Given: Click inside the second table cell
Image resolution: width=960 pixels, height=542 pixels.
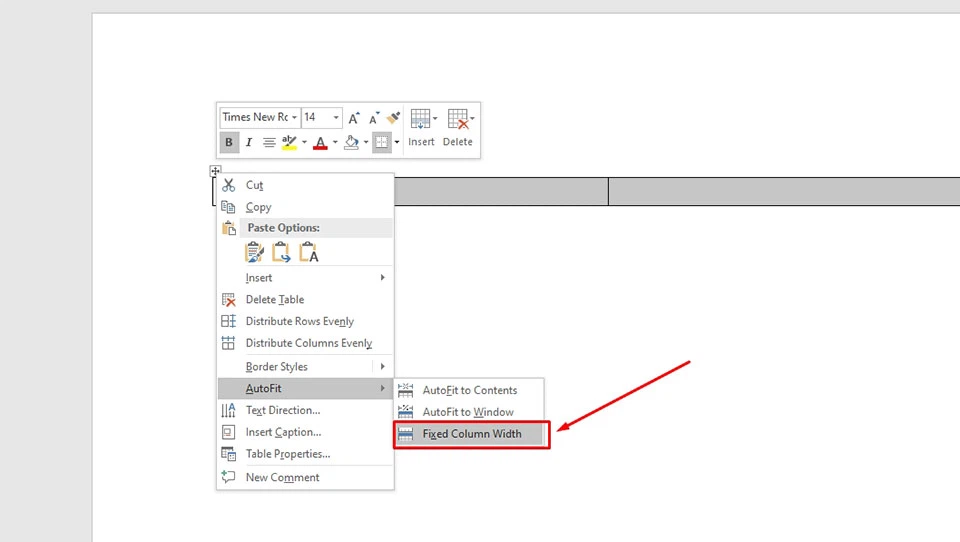Looking at the screenshot, I should (500, 191).
